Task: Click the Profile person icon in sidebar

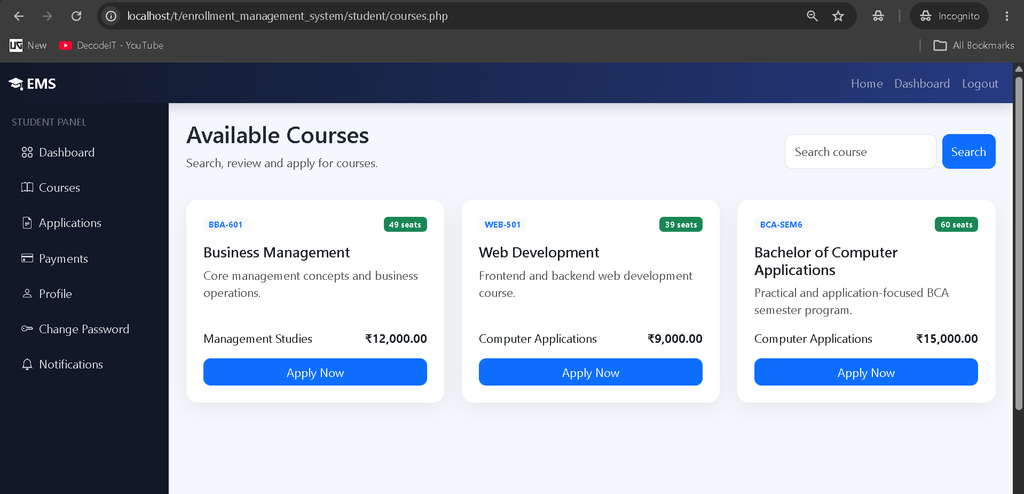Action: pos(27,293)
